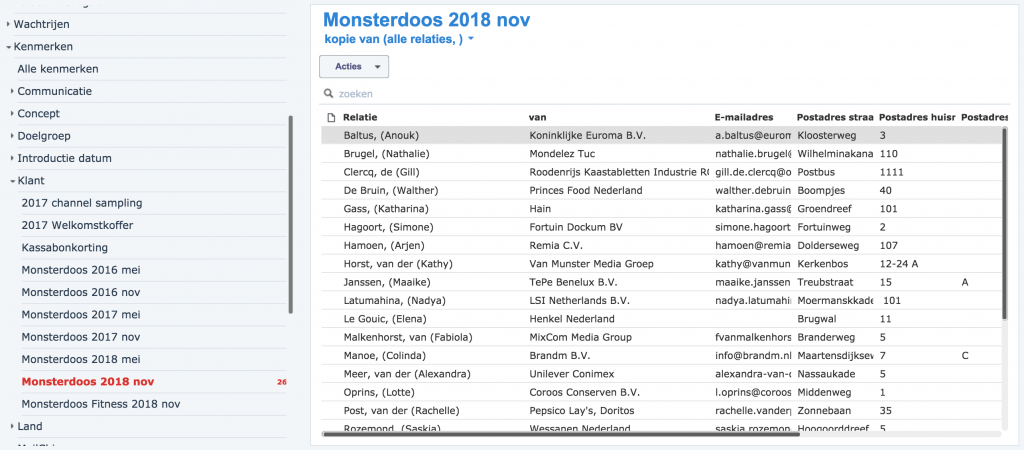
Task: Select 'Alle kenmerken' in the sidebar
Action: (x=57, y=69)
